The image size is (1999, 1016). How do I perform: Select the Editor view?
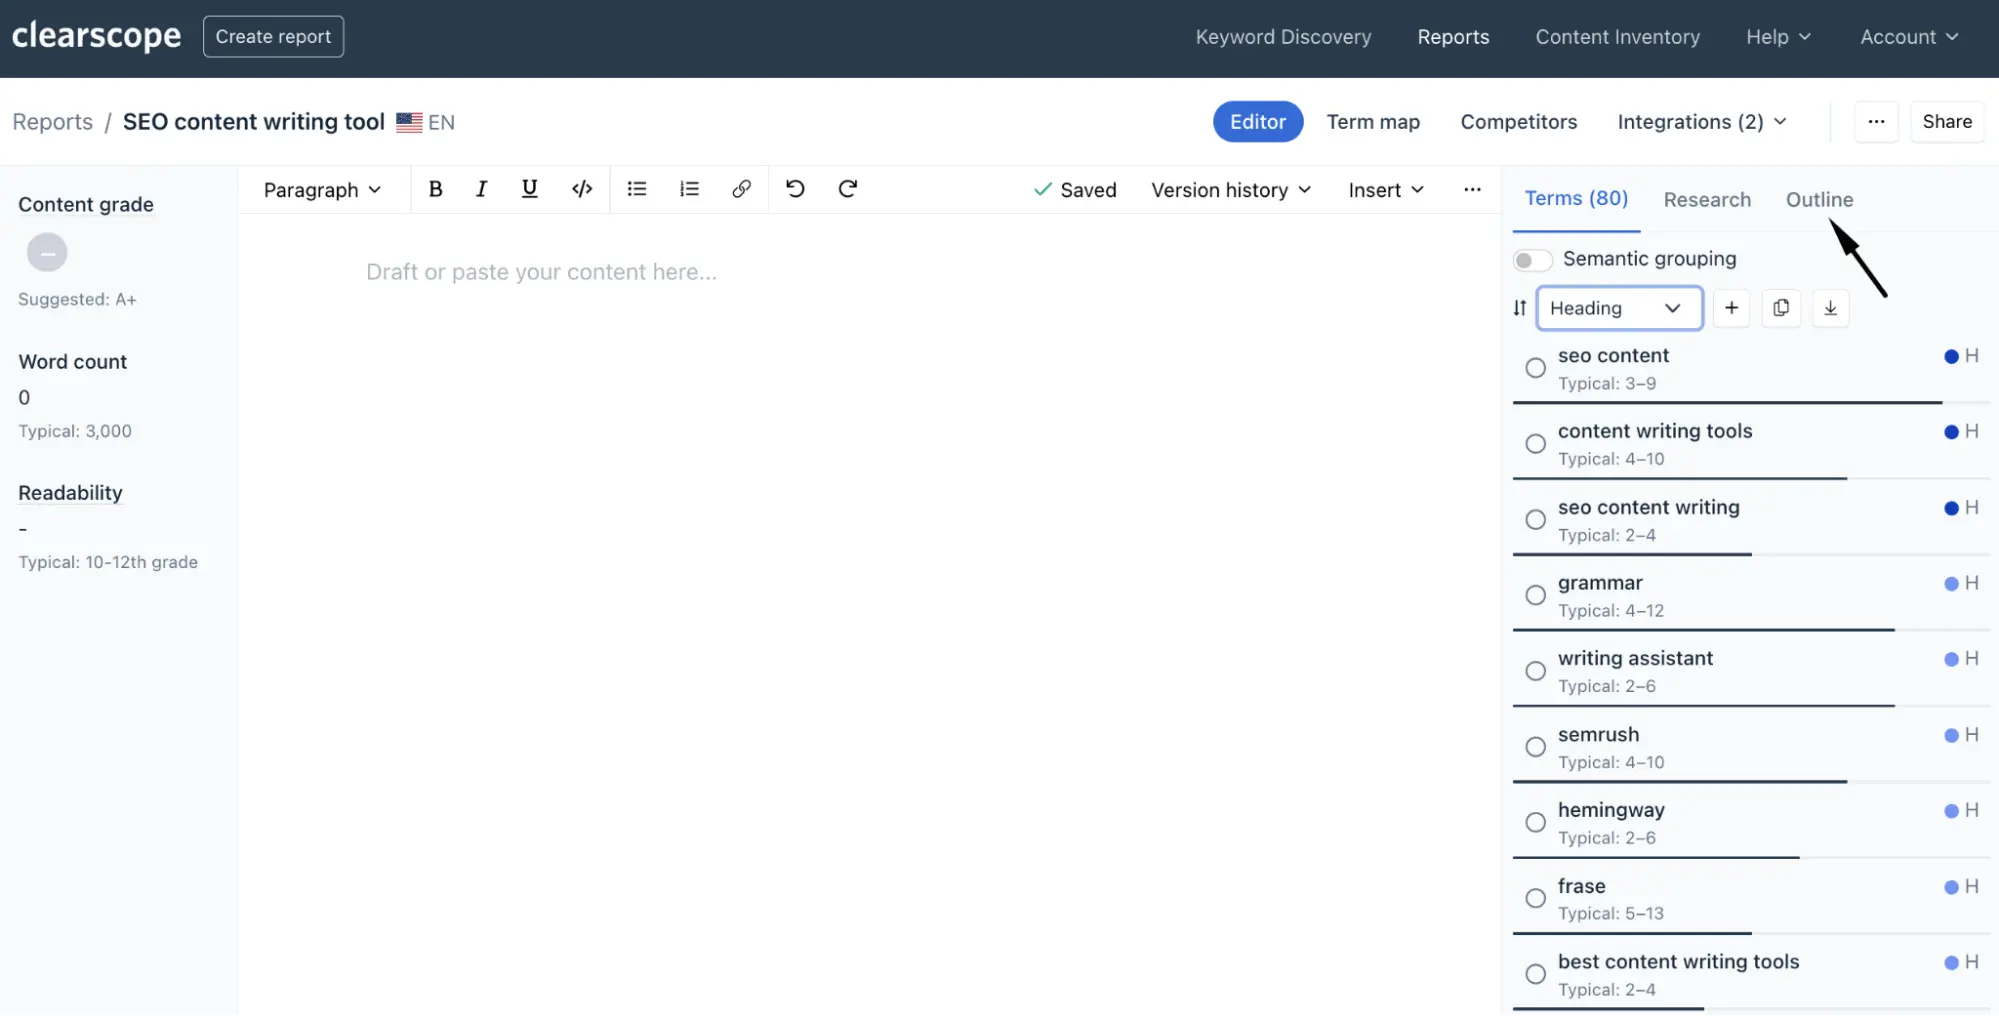coord(1258,122)
